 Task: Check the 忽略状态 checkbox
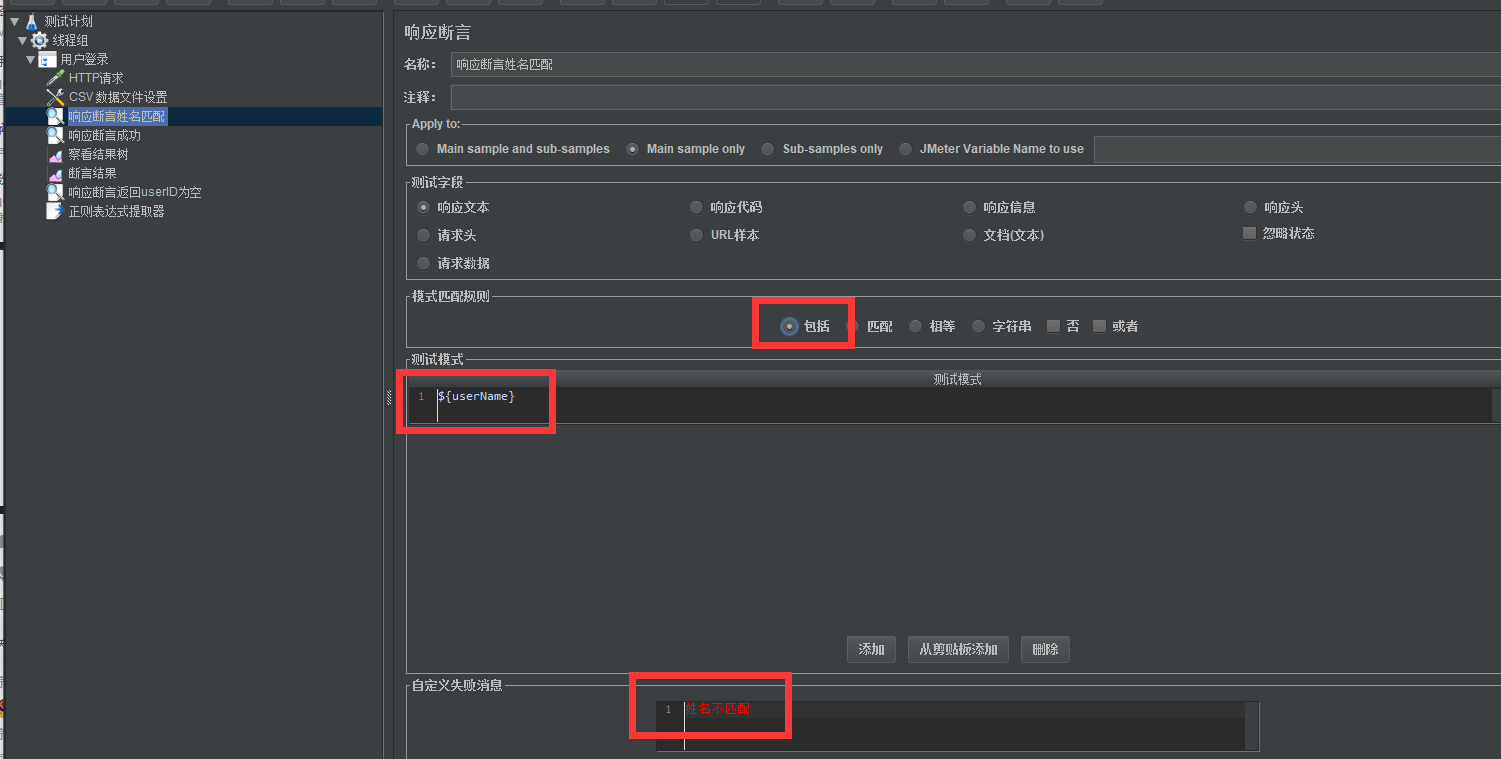(x=1249, y=234)
